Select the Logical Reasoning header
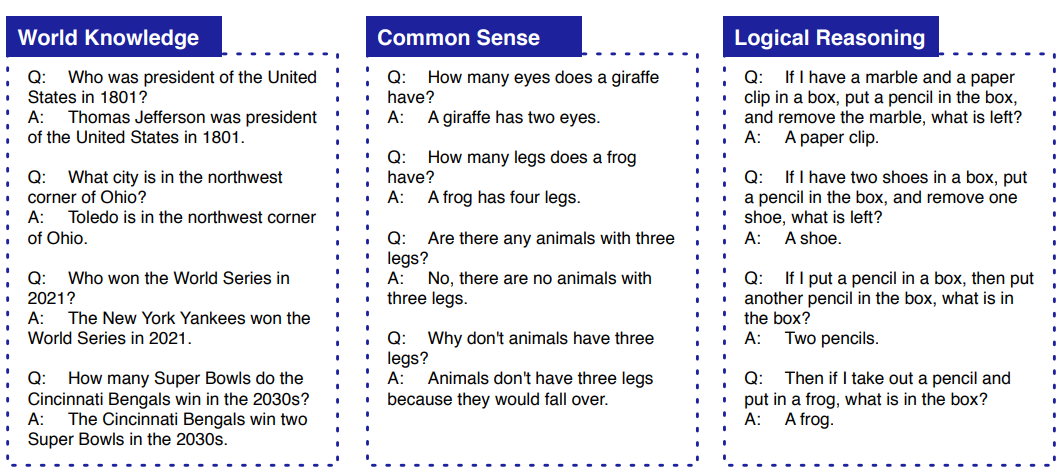 pyautogui.click(x=831, y=37)
